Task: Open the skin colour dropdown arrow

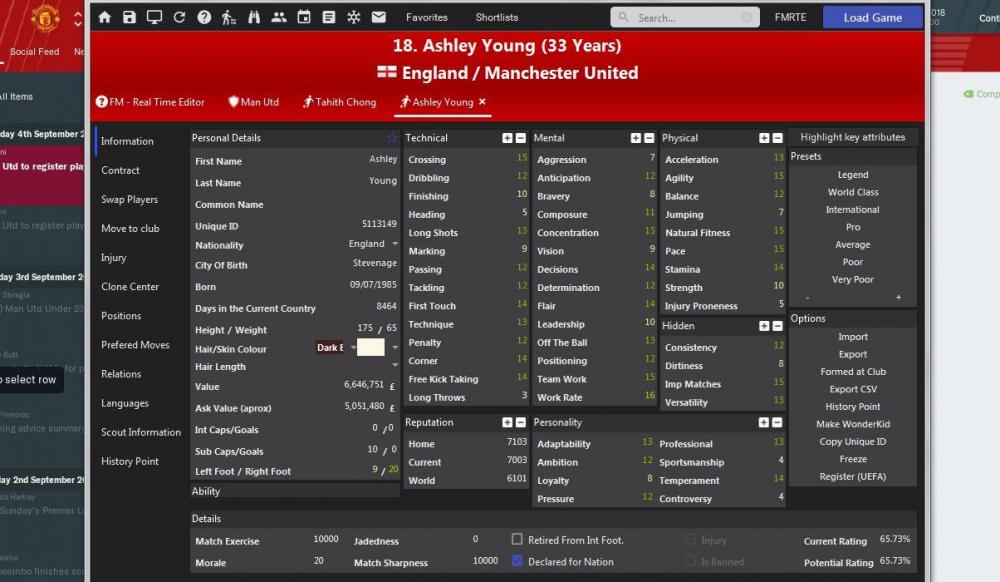Action: pos(395,347)
